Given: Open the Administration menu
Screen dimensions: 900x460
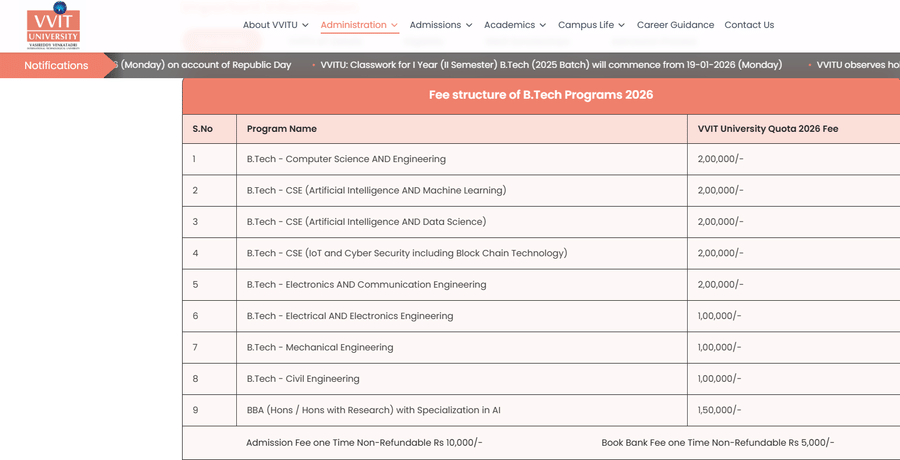Looking at the screenshot, I should pos(359,25).
